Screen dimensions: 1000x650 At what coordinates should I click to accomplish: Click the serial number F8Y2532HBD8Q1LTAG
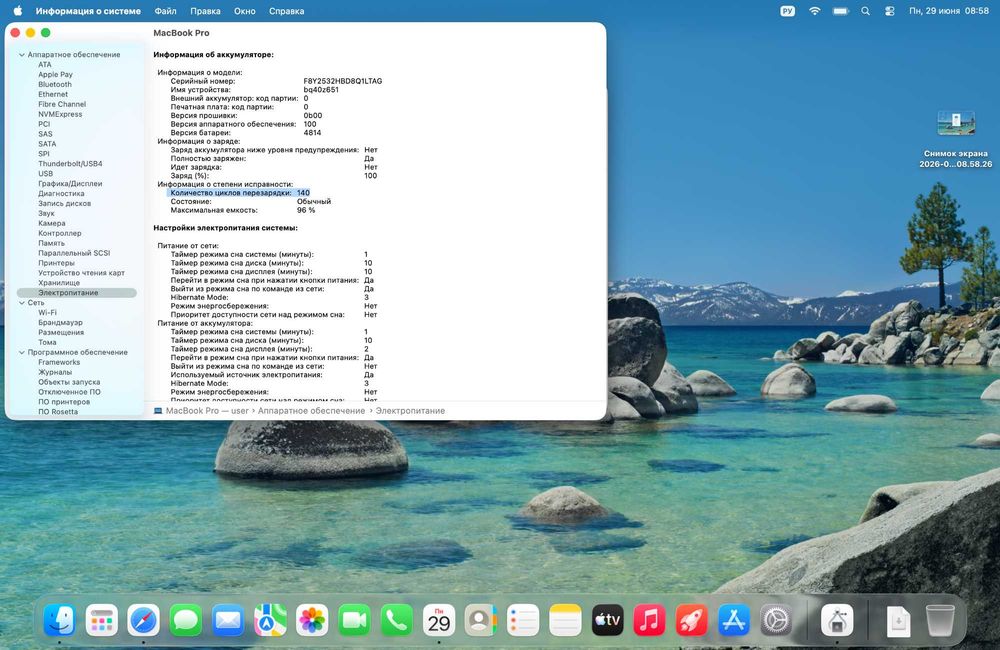click(x=342, y=81)
